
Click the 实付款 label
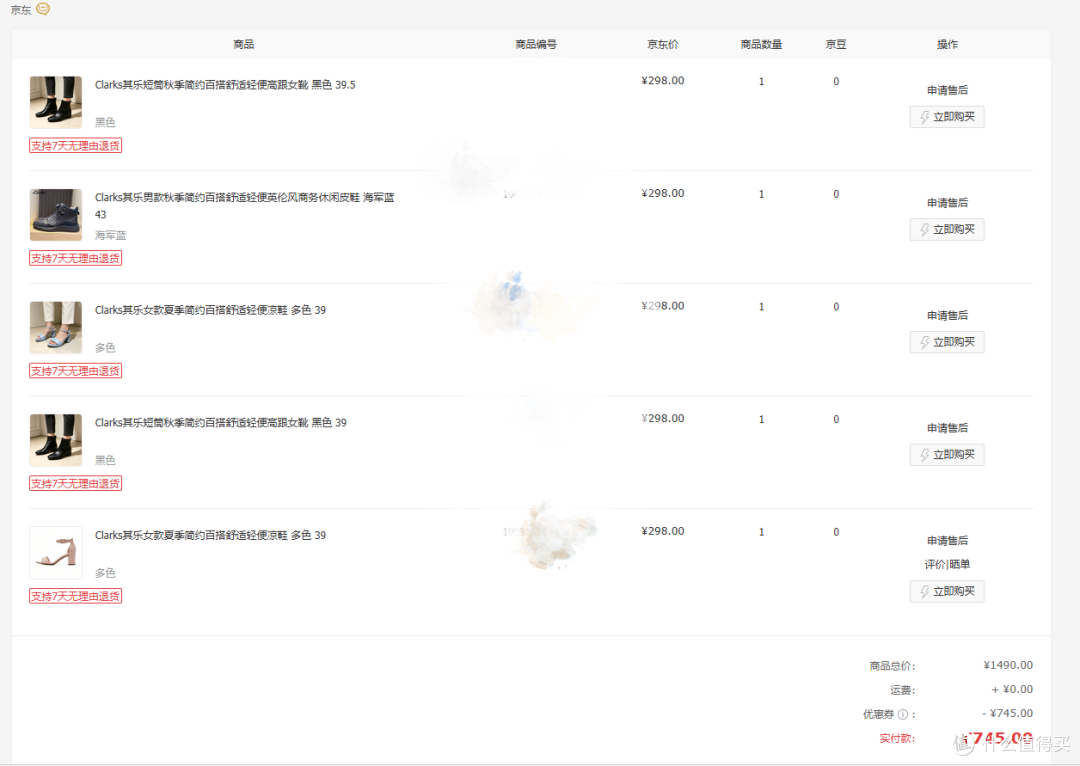(x=897, y=738)
